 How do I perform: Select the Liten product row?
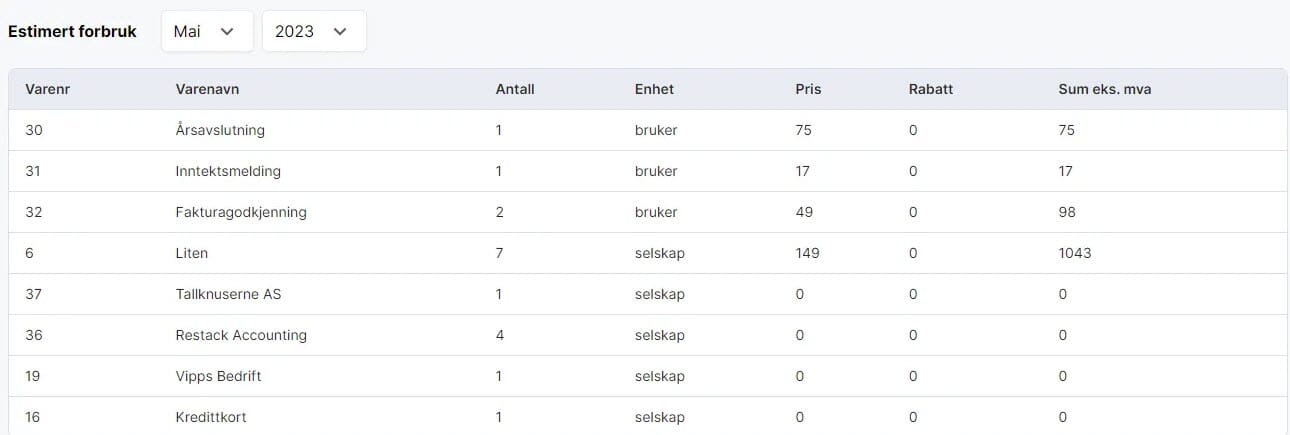pyautogui.click(x=191, y=253)
